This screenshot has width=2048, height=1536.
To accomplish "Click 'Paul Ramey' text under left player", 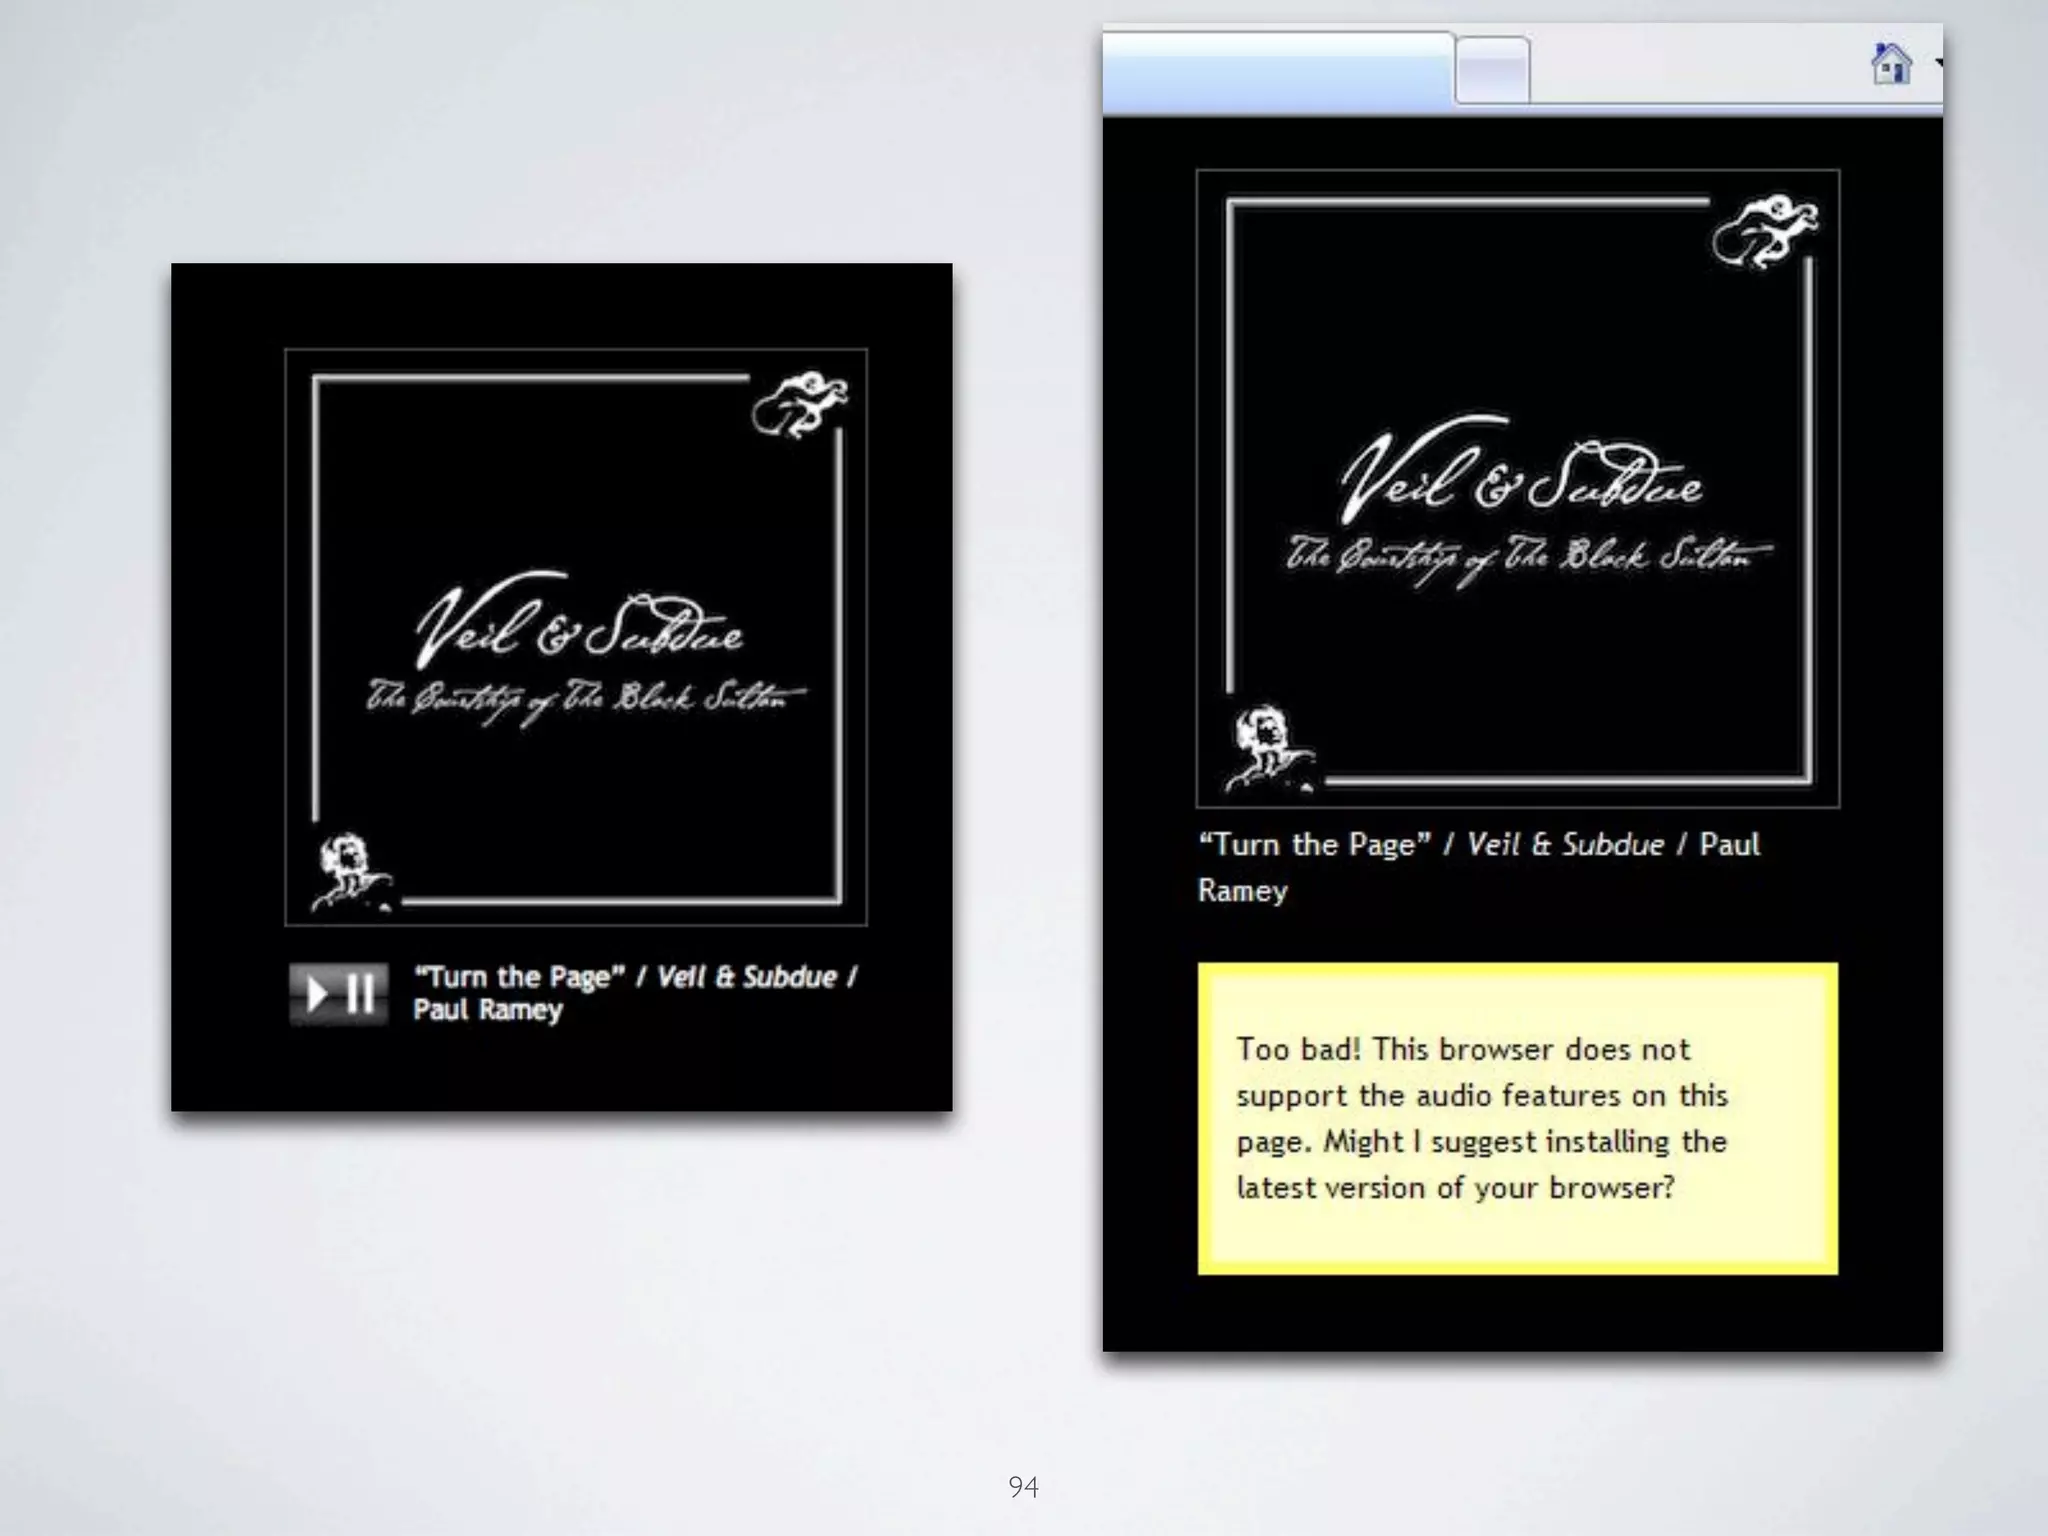I will (488, 1010).
